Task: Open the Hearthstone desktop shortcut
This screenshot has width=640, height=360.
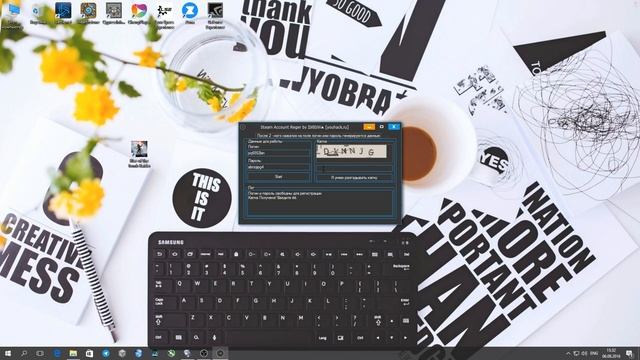Action: coord(88,14)
